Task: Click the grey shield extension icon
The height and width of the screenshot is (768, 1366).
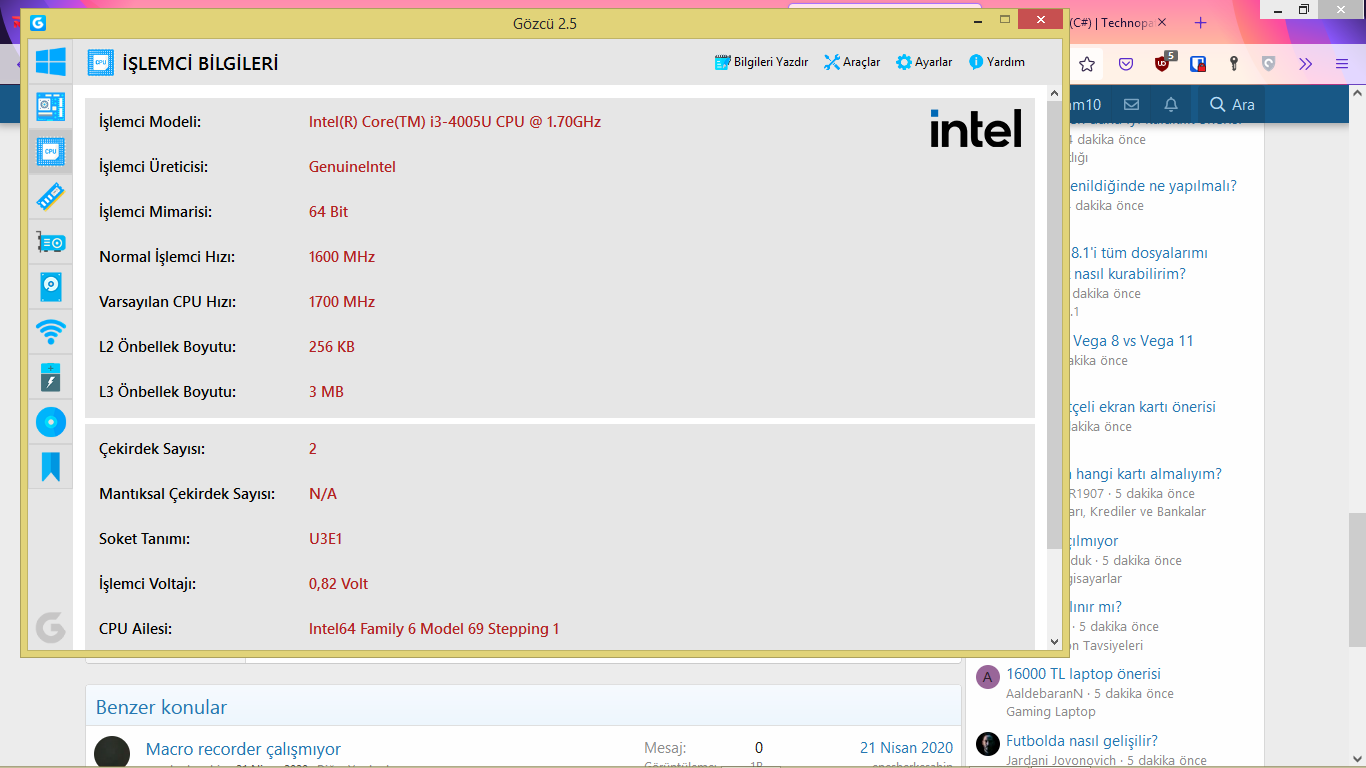Action: pos(1268,64)
